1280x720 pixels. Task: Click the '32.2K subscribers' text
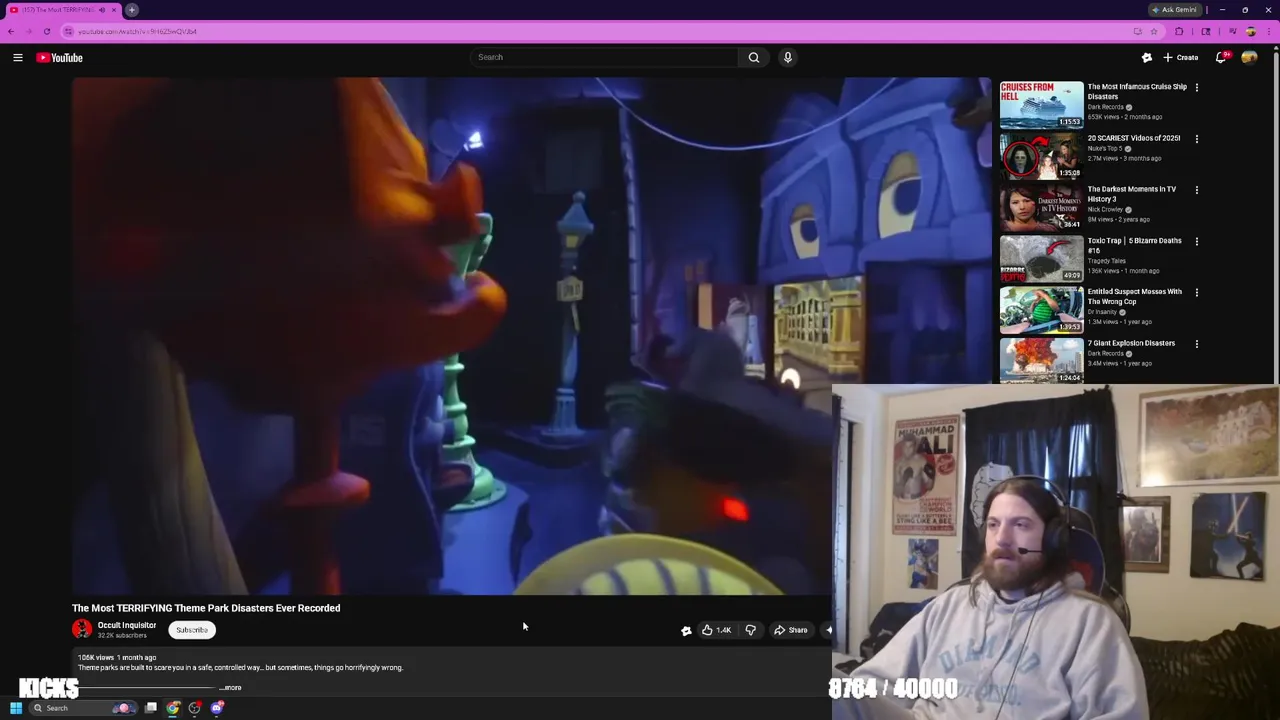(x=122, y=636)
